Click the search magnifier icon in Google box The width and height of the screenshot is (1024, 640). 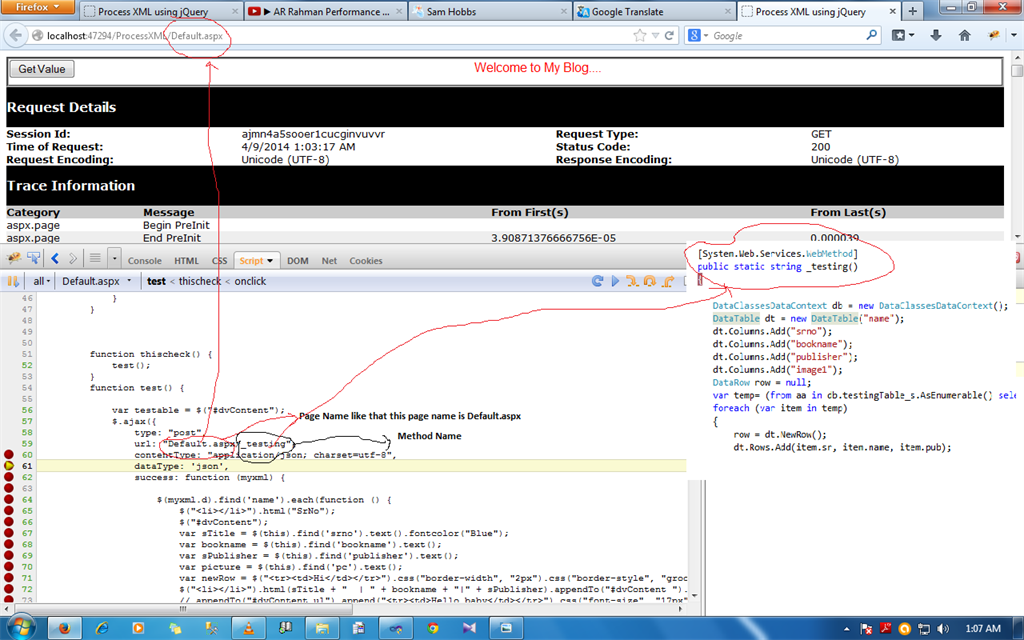coord(871,35)
